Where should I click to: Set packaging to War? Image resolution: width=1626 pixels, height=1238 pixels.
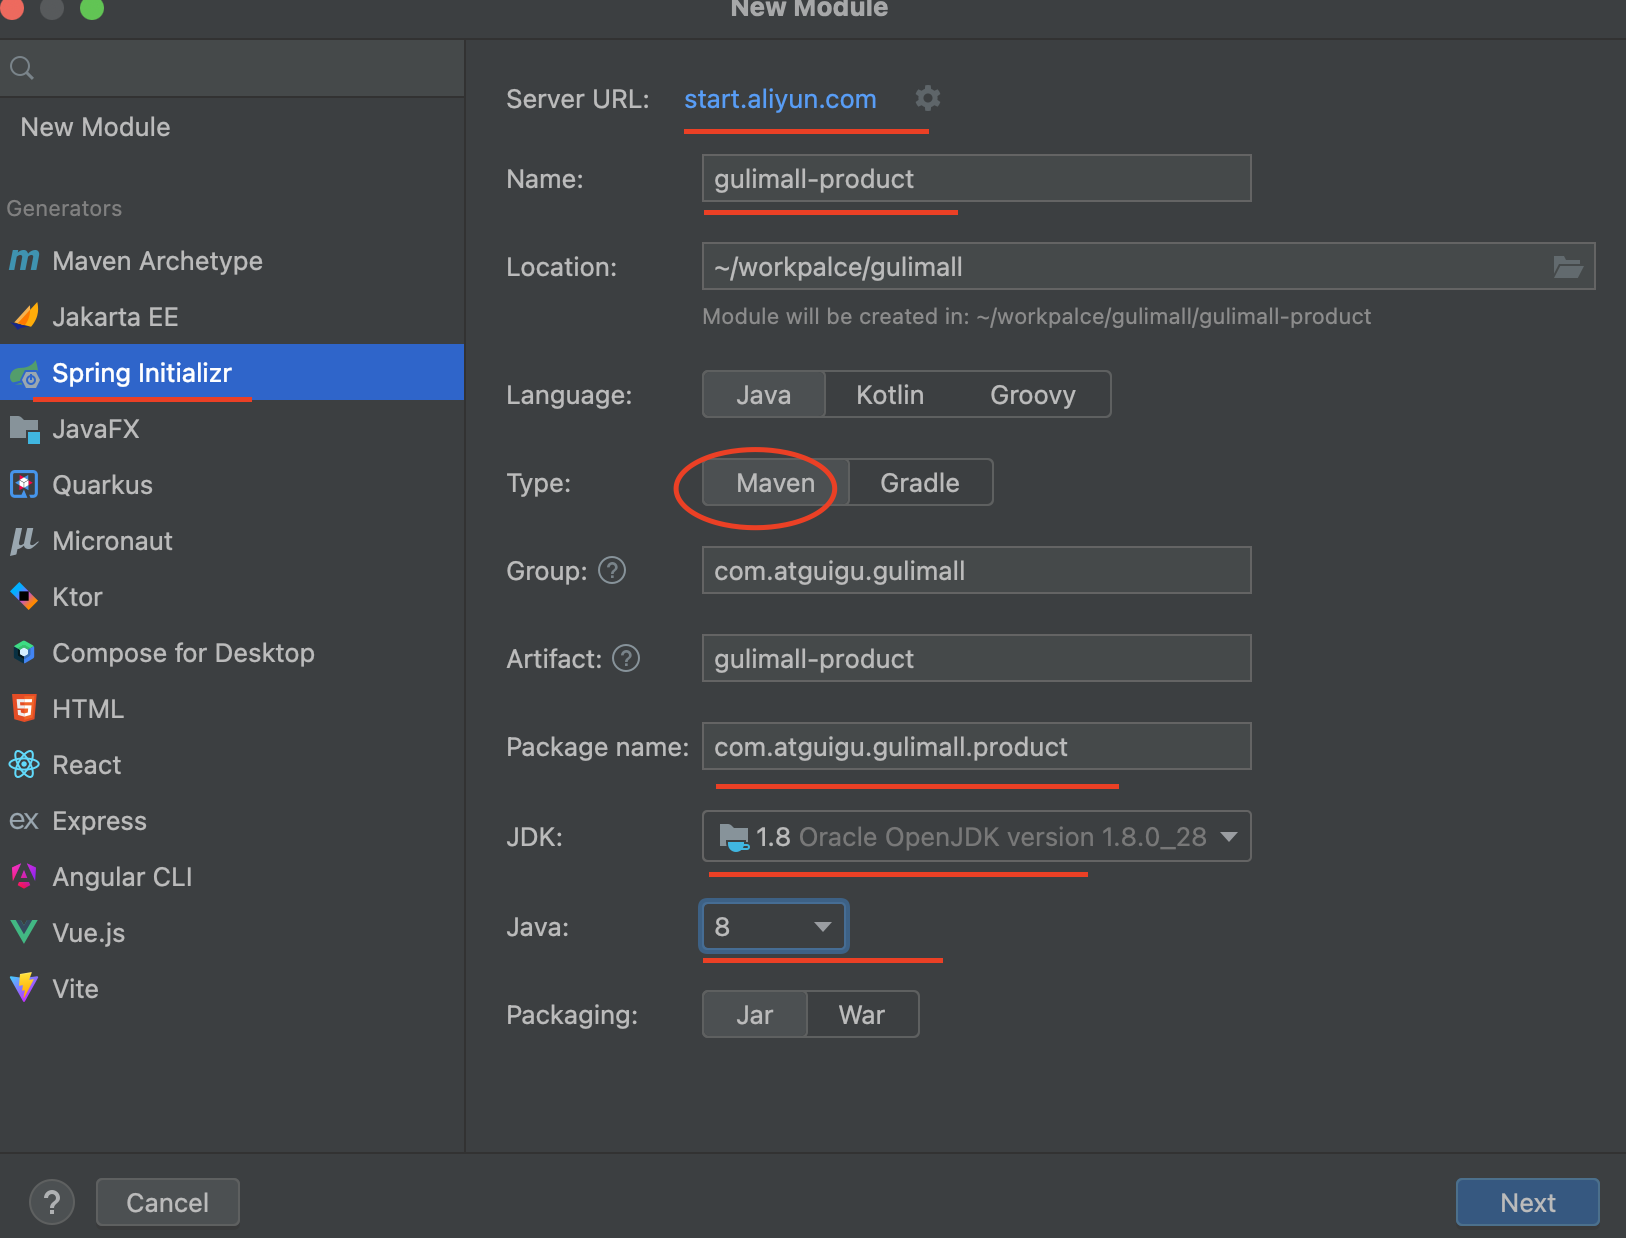tap(862, 1015)
